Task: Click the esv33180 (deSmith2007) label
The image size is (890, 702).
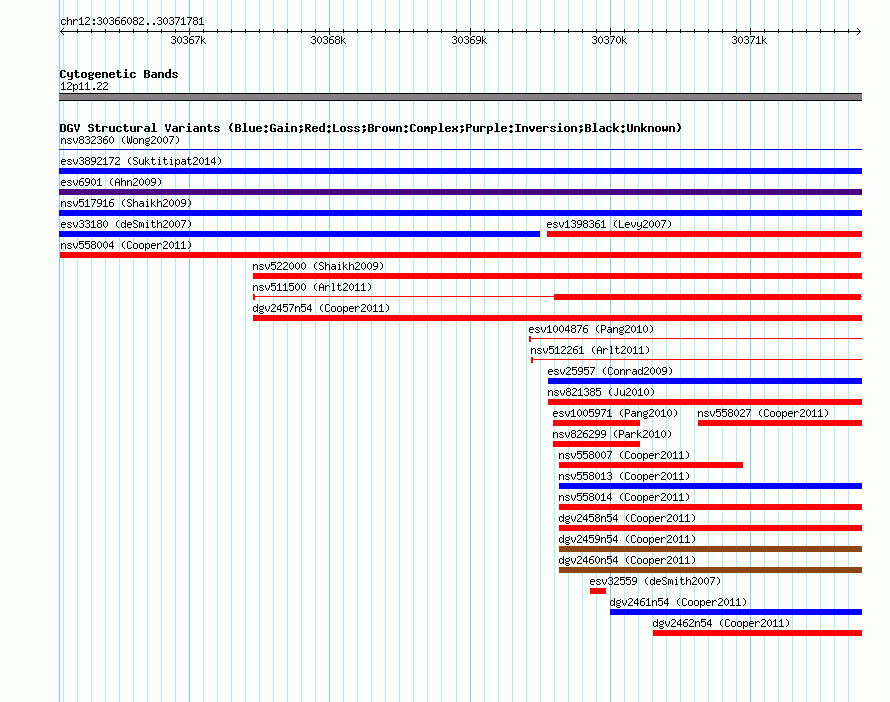Action: point(126,224)
